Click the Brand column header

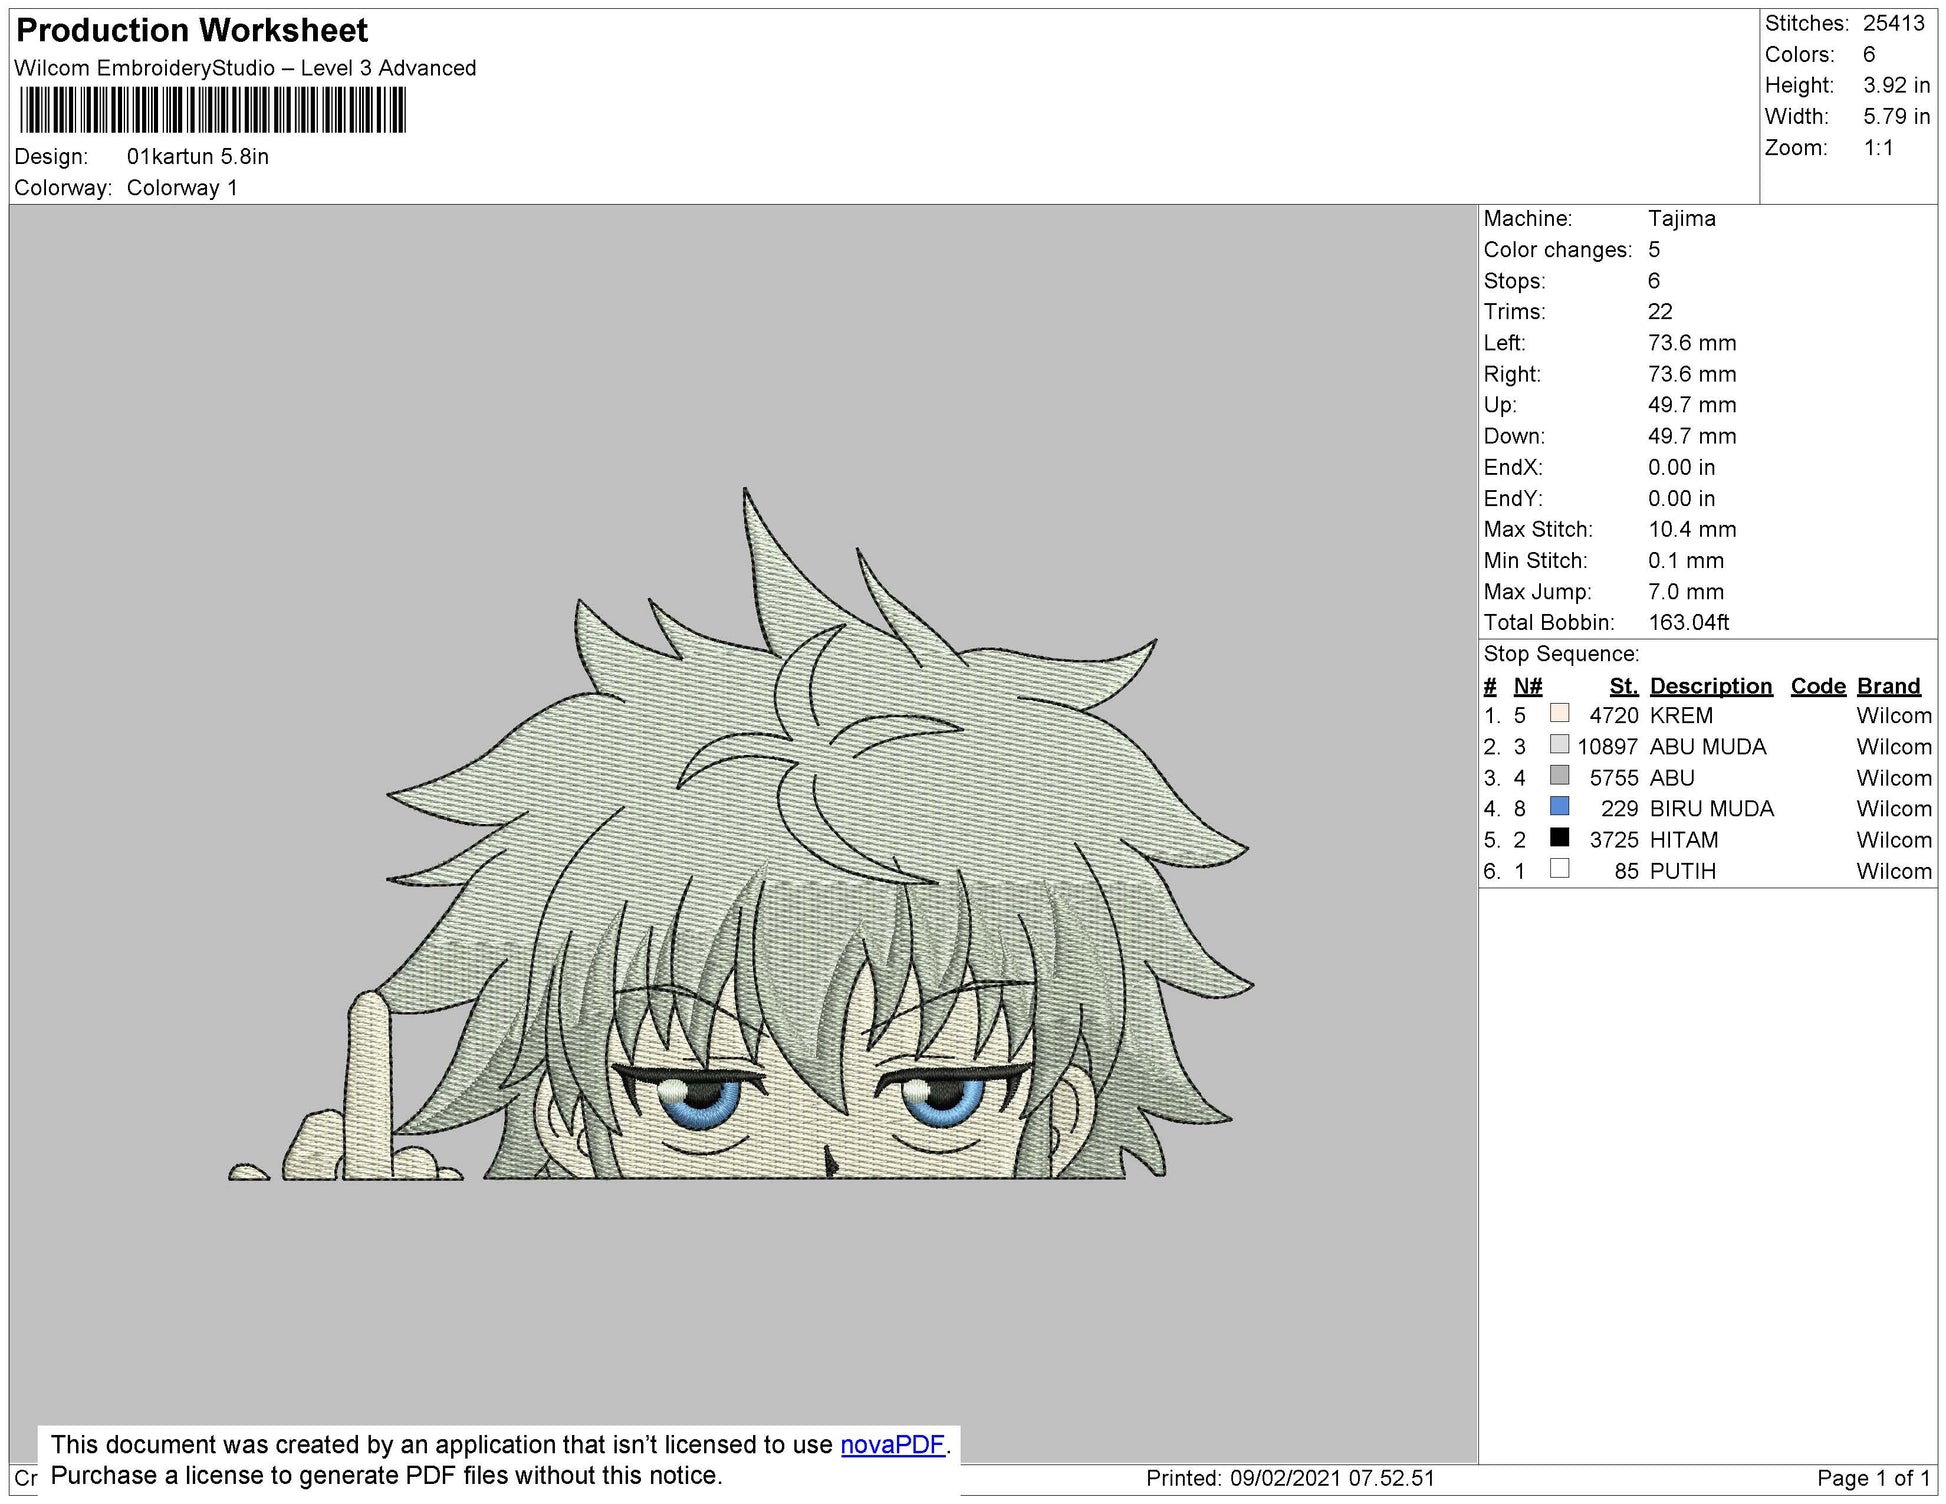coord(1889,686)
